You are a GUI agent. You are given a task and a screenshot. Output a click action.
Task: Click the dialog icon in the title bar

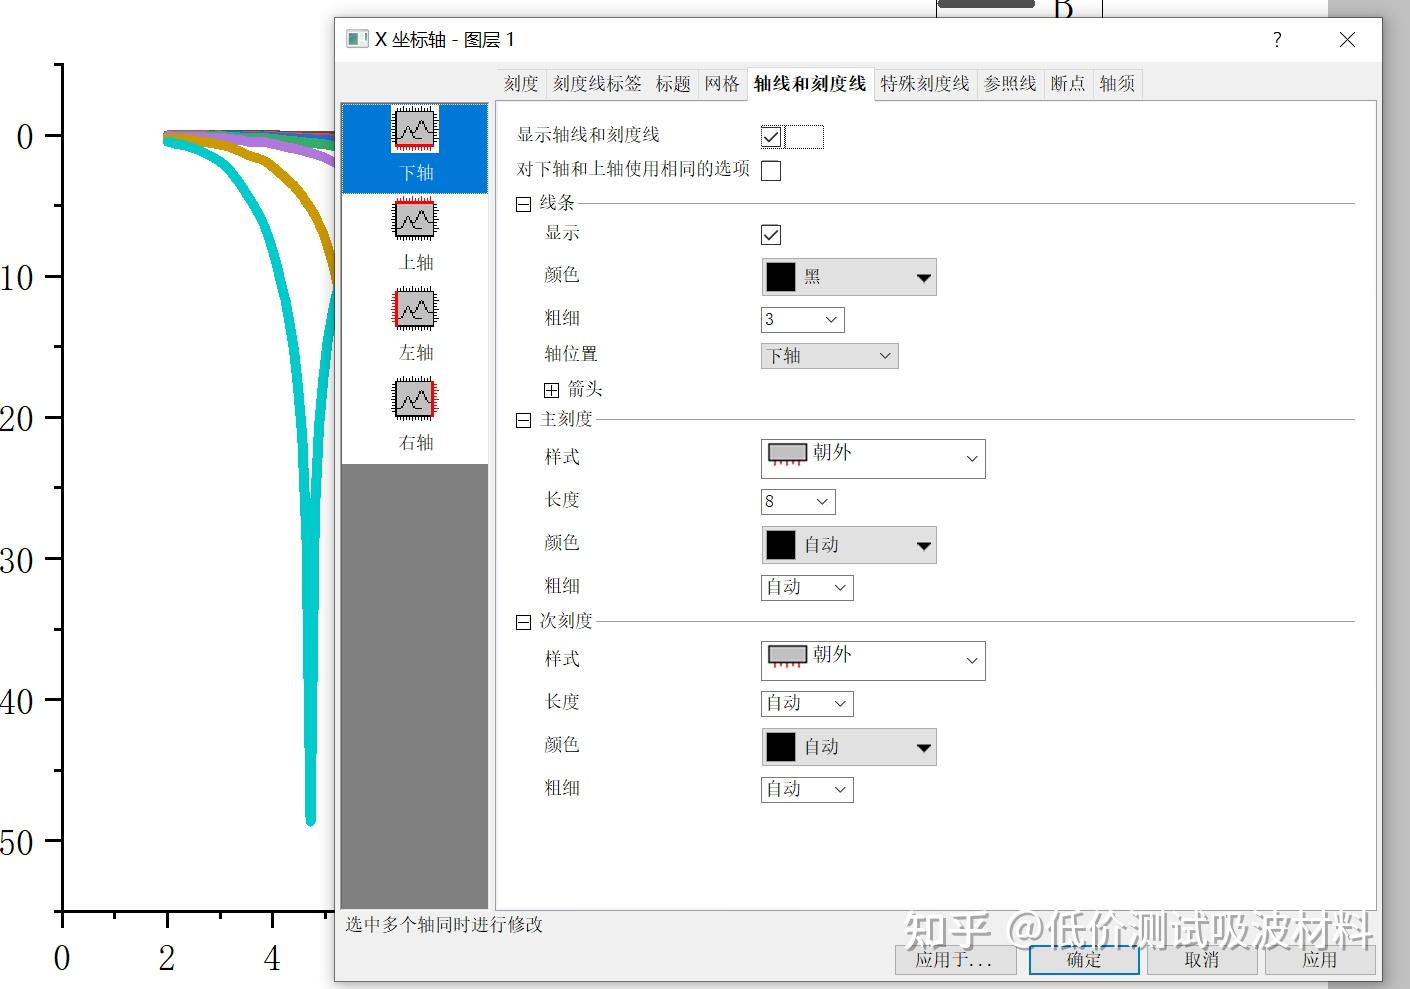coord(355,39)
